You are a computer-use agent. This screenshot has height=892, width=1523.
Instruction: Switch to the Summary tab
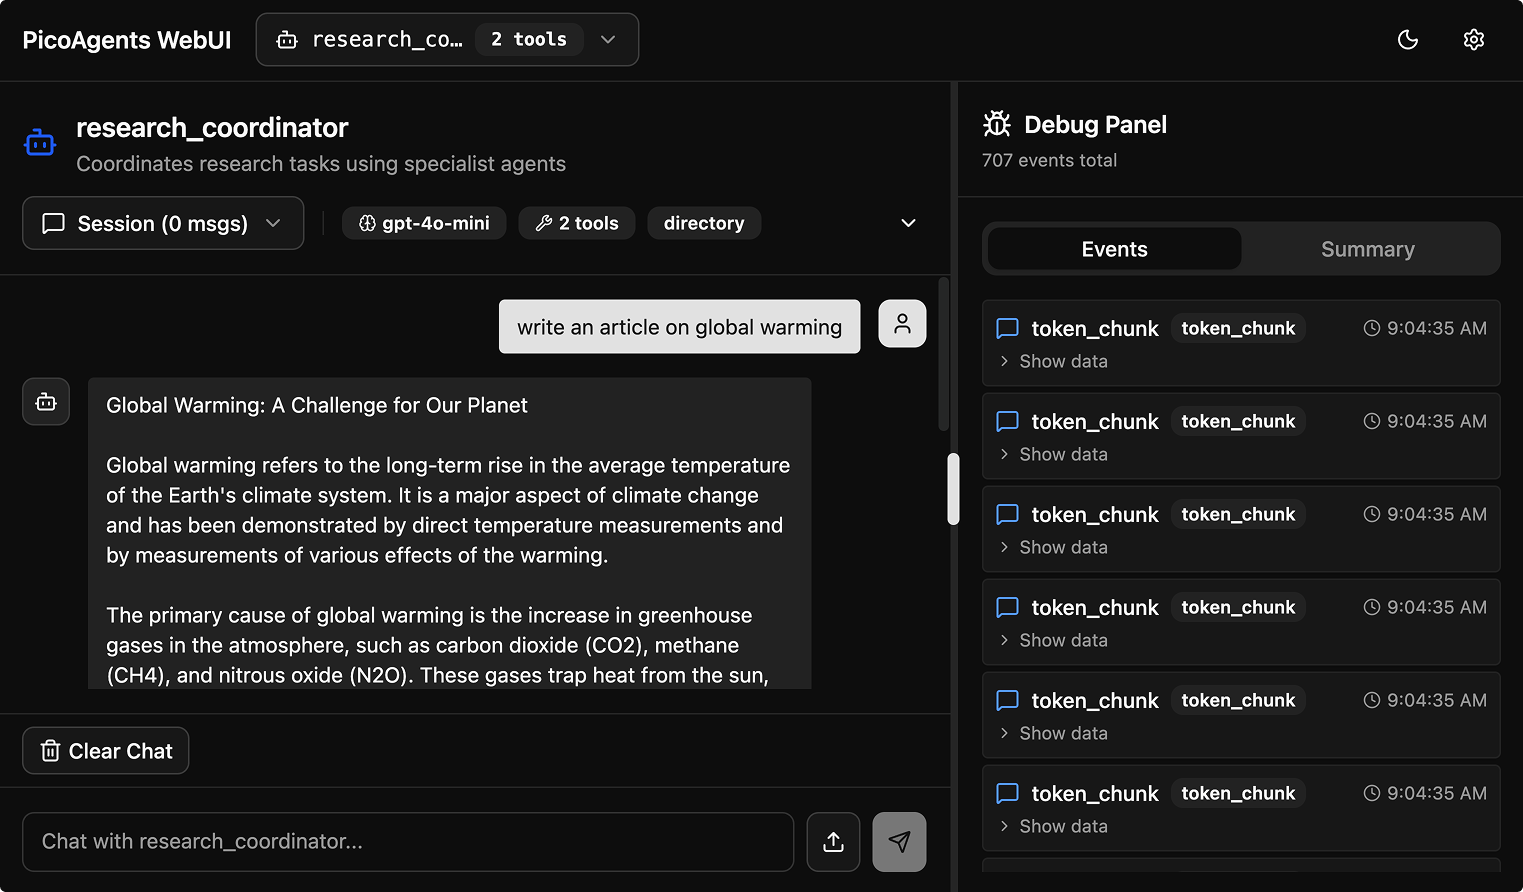pos(1368,248)
